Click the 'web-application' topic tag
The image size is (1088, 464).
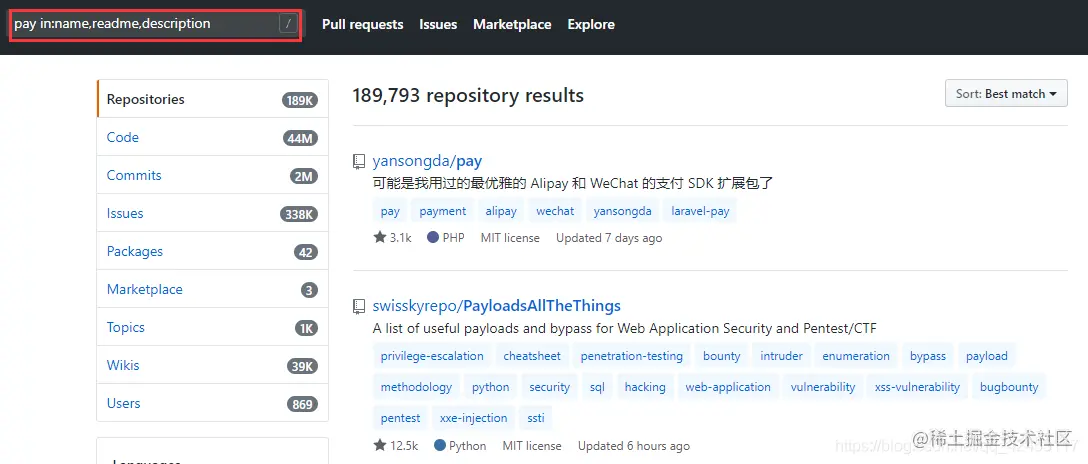click(728, 387)
